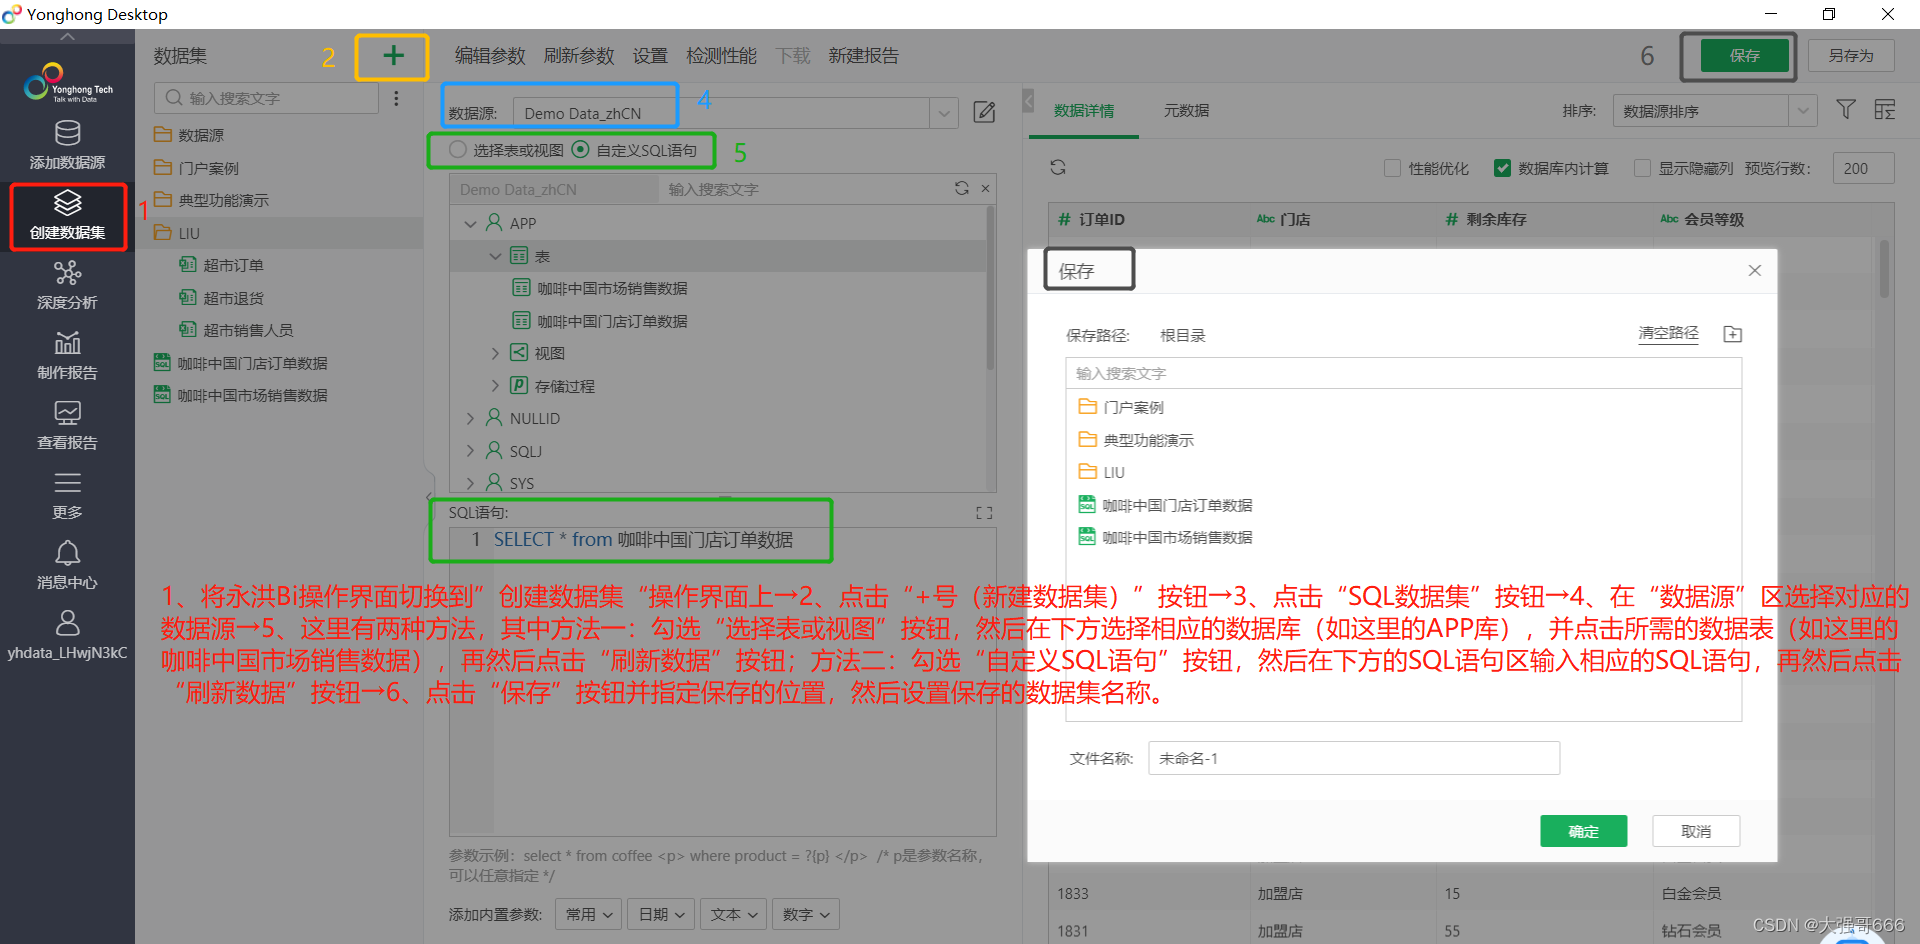The image size is (1920, 944).
Task: Expand the SQLJ schema
Action: (x=470, y=451)
